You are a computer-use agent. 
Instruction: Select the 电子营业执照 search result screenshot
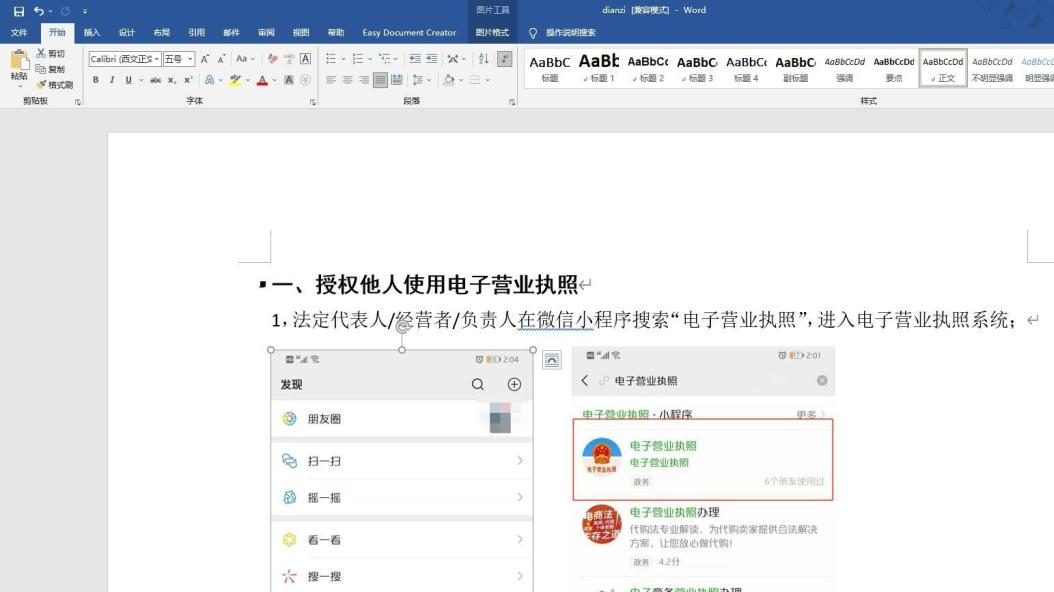[703, 469]
